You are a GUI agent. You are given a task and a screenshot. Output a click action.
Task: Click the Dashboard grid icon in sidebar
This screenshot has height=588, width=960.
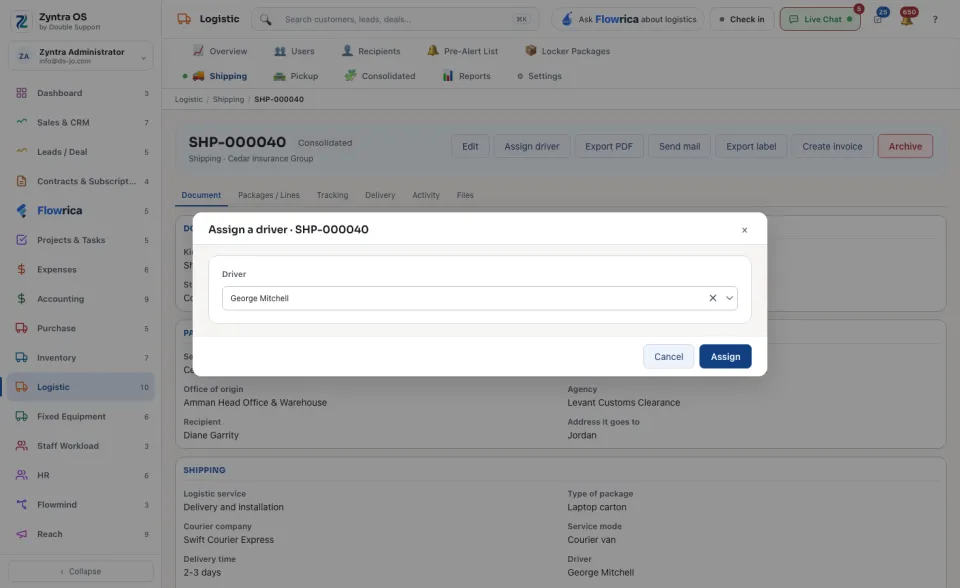click(21, 93)
